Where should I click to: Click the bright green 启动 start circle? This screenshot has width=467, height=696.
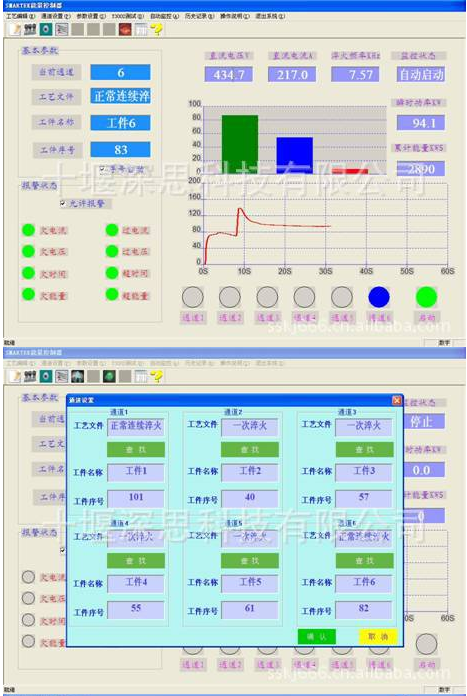tap(426, 297)
